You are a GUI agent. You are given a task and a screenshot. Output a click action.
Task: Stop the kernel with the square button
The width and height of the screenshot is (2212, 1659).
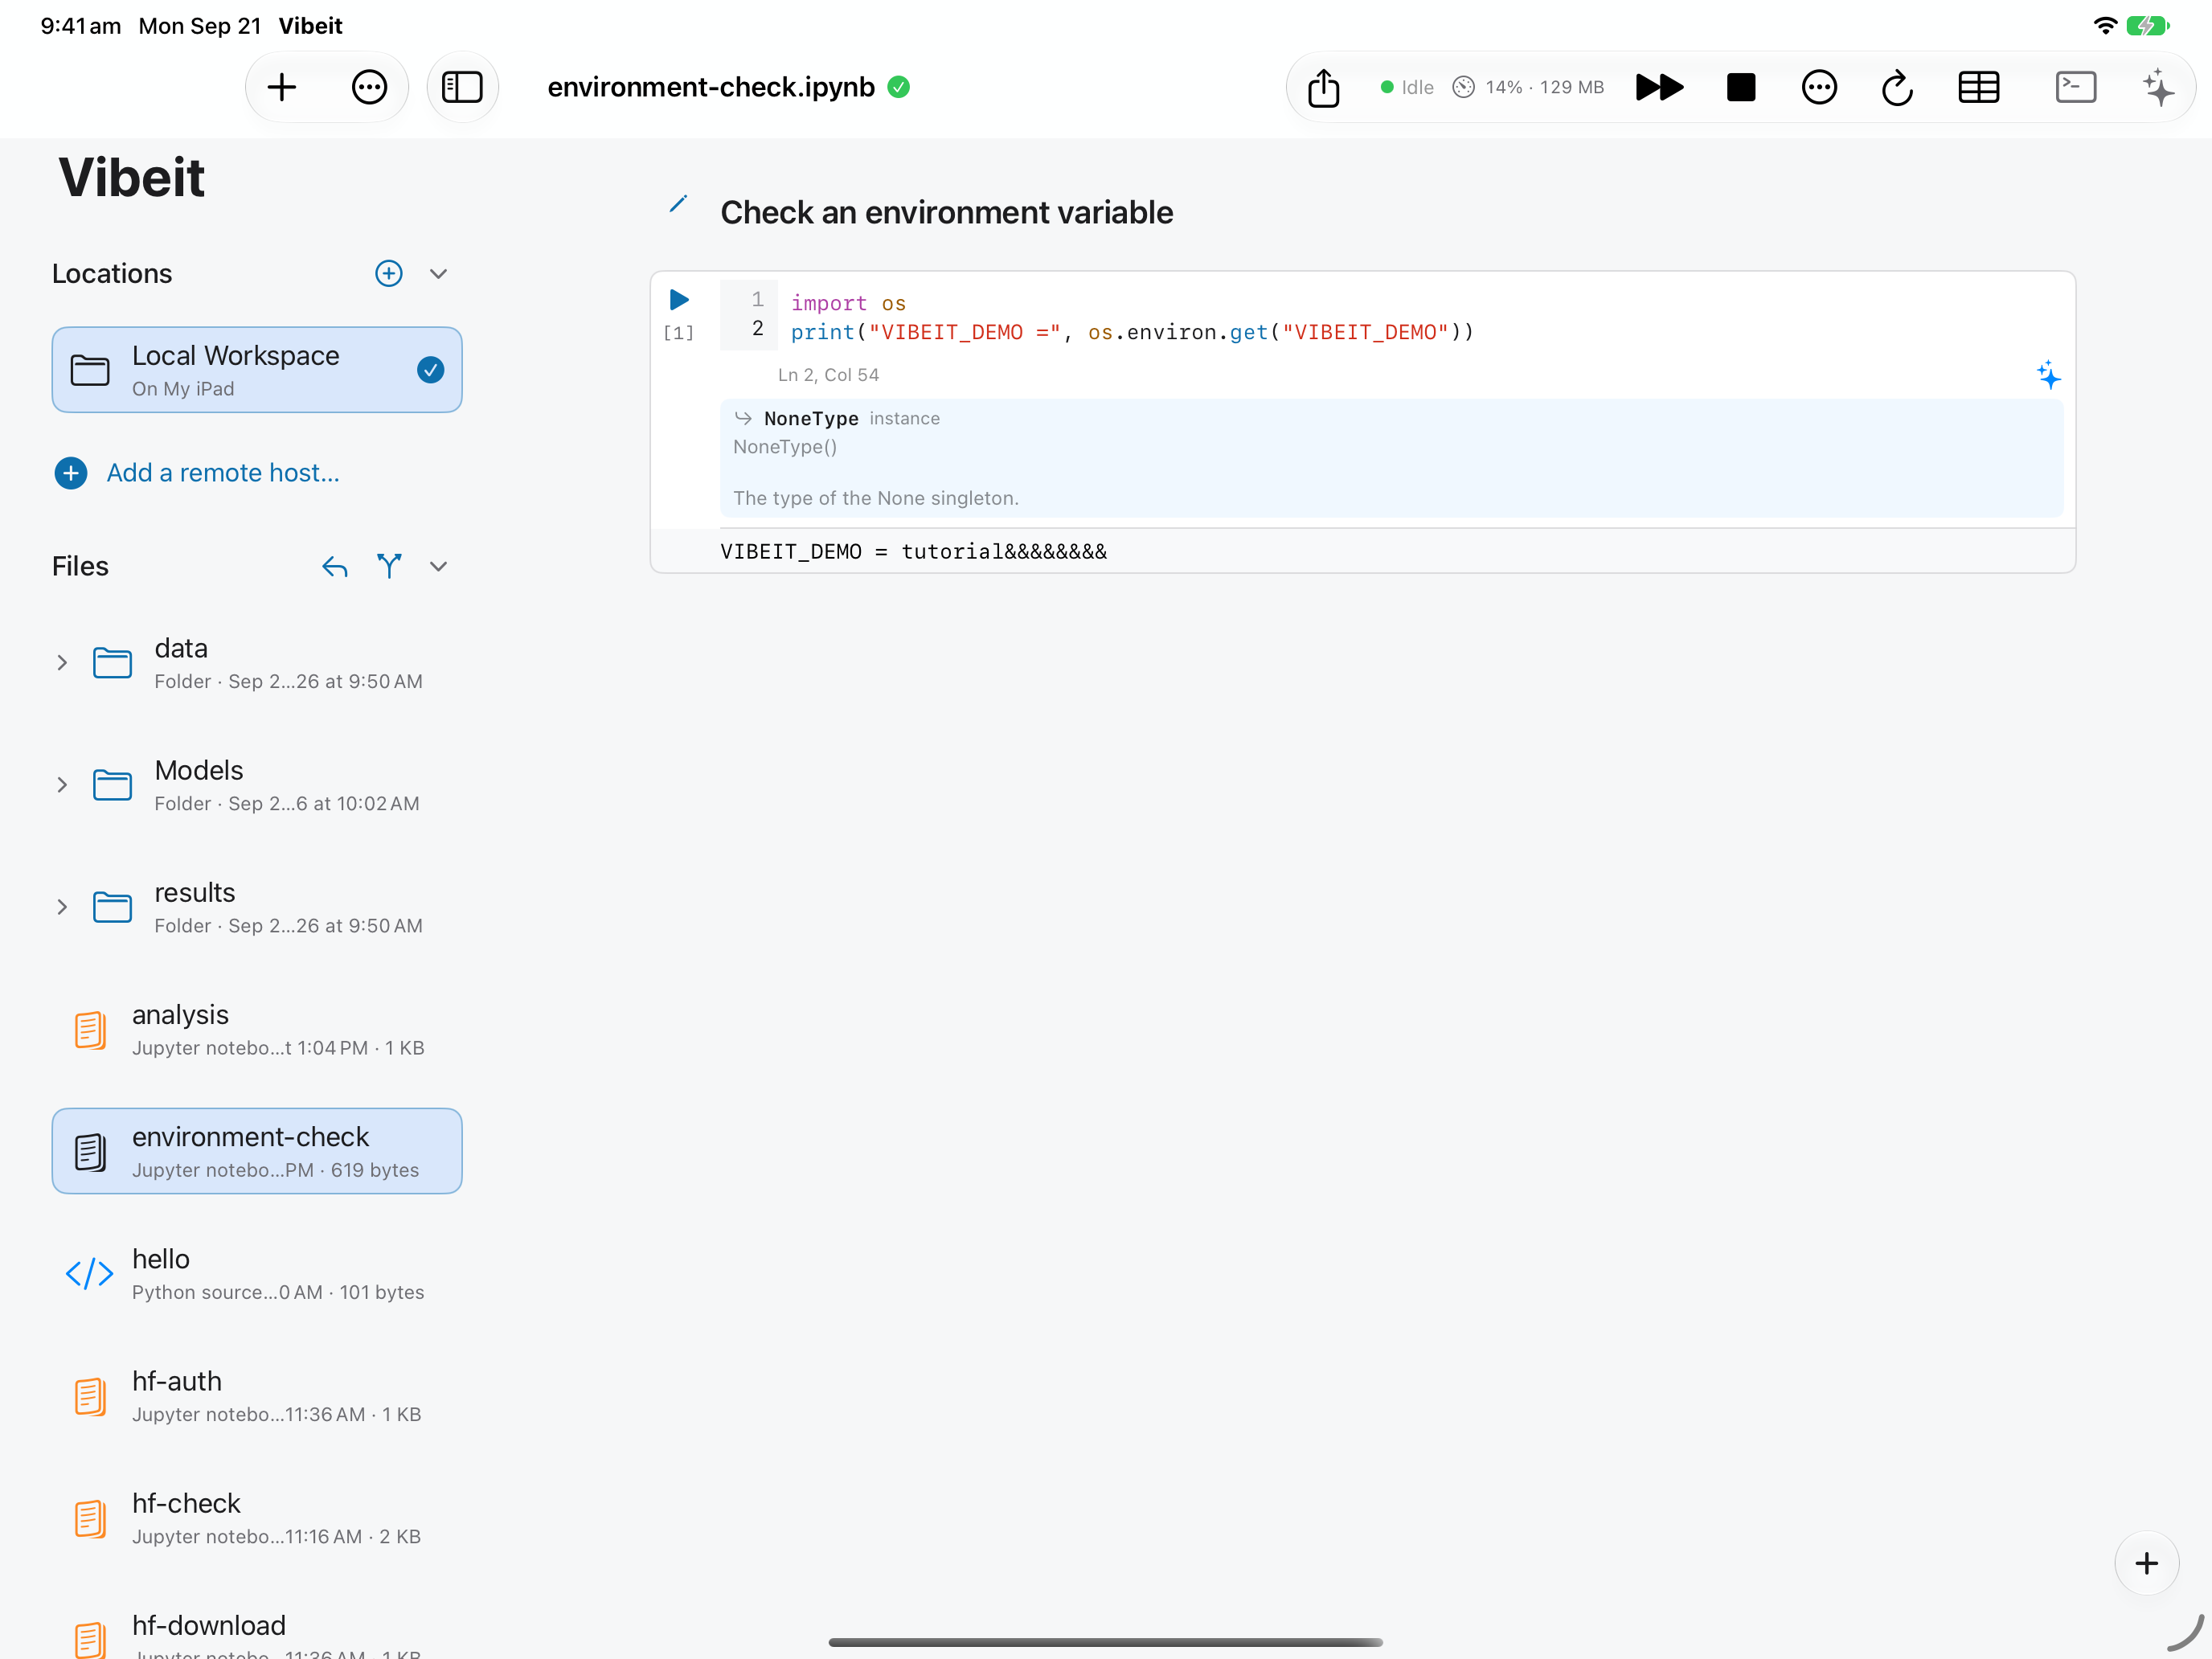(1741, 87)
